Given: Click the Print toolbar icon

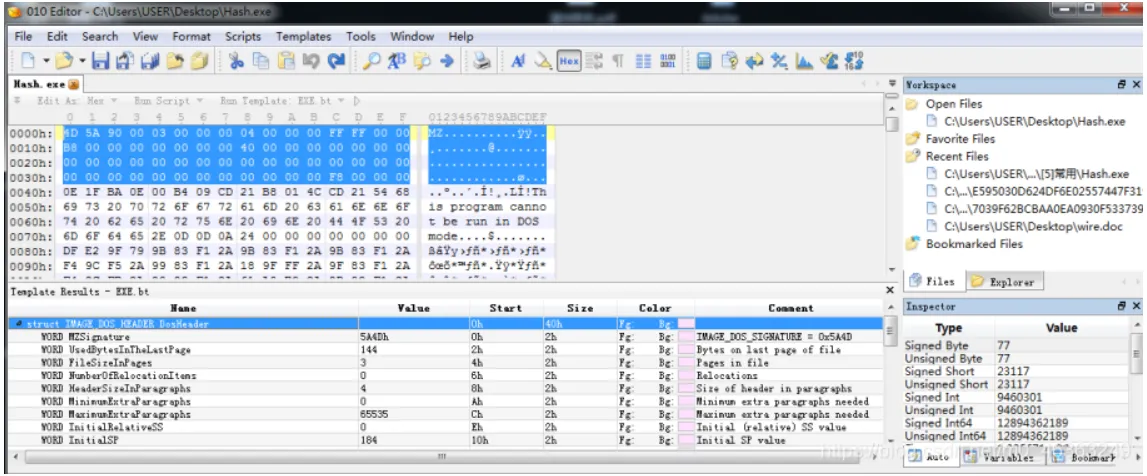Looking at the screenshot, I should pos(482,61).
